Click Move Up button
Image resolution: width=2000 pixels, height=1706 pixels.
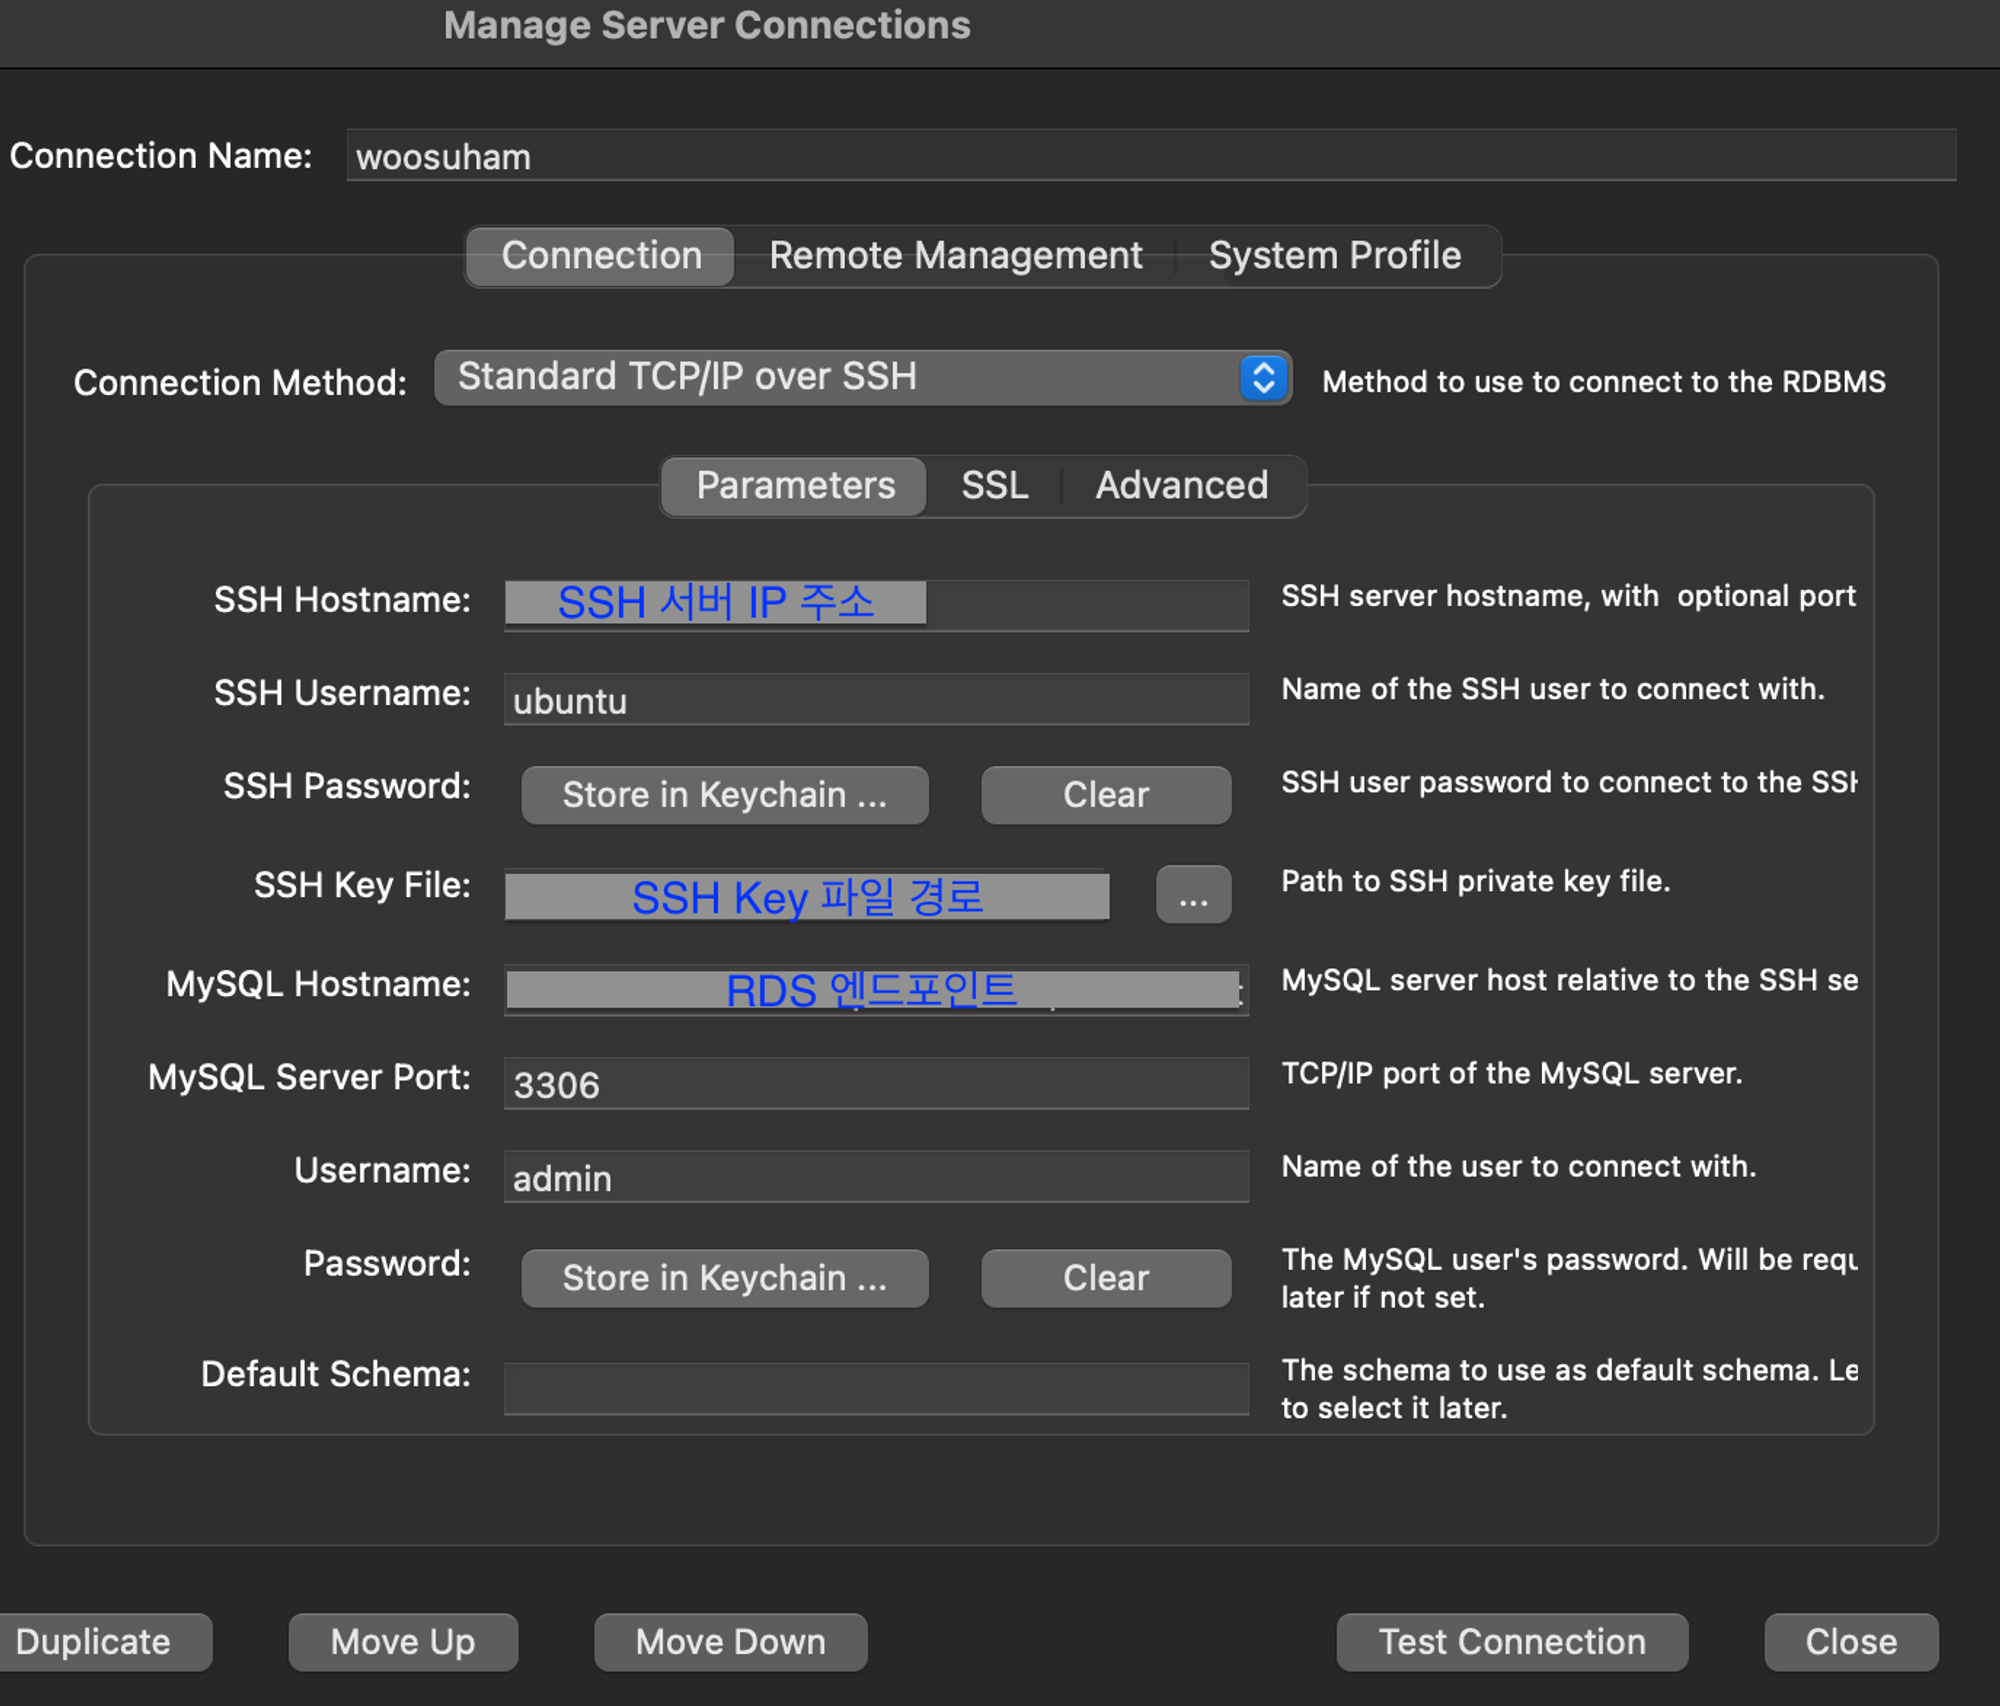403,1642
